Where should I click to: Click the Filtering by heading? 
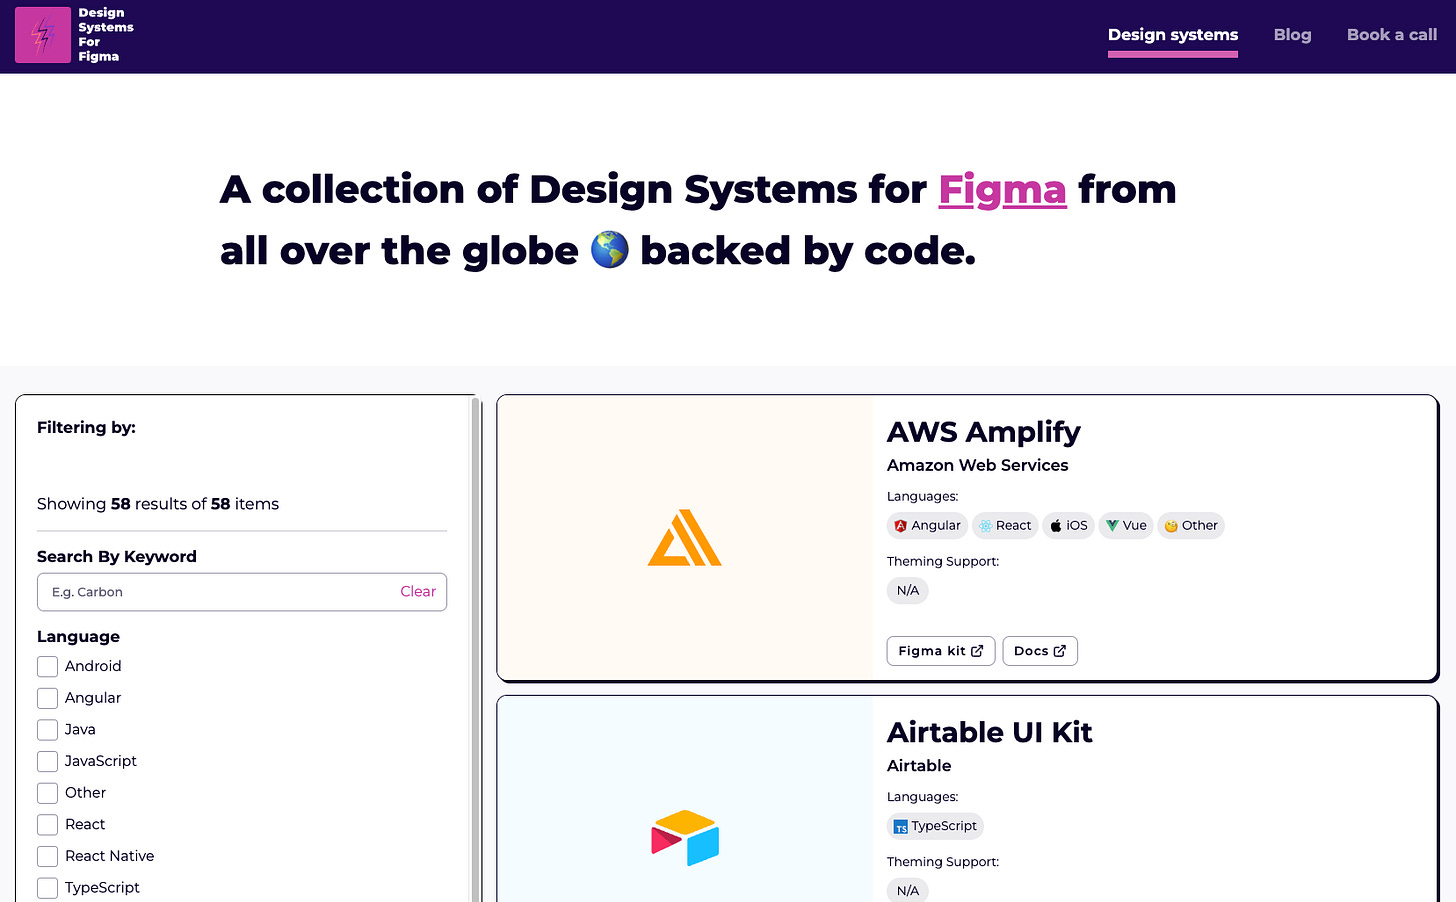point(86,427)
